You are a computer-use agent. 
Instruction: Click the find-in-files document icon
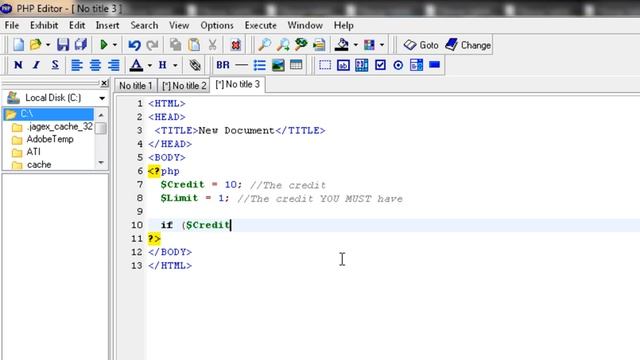point(319,44)
